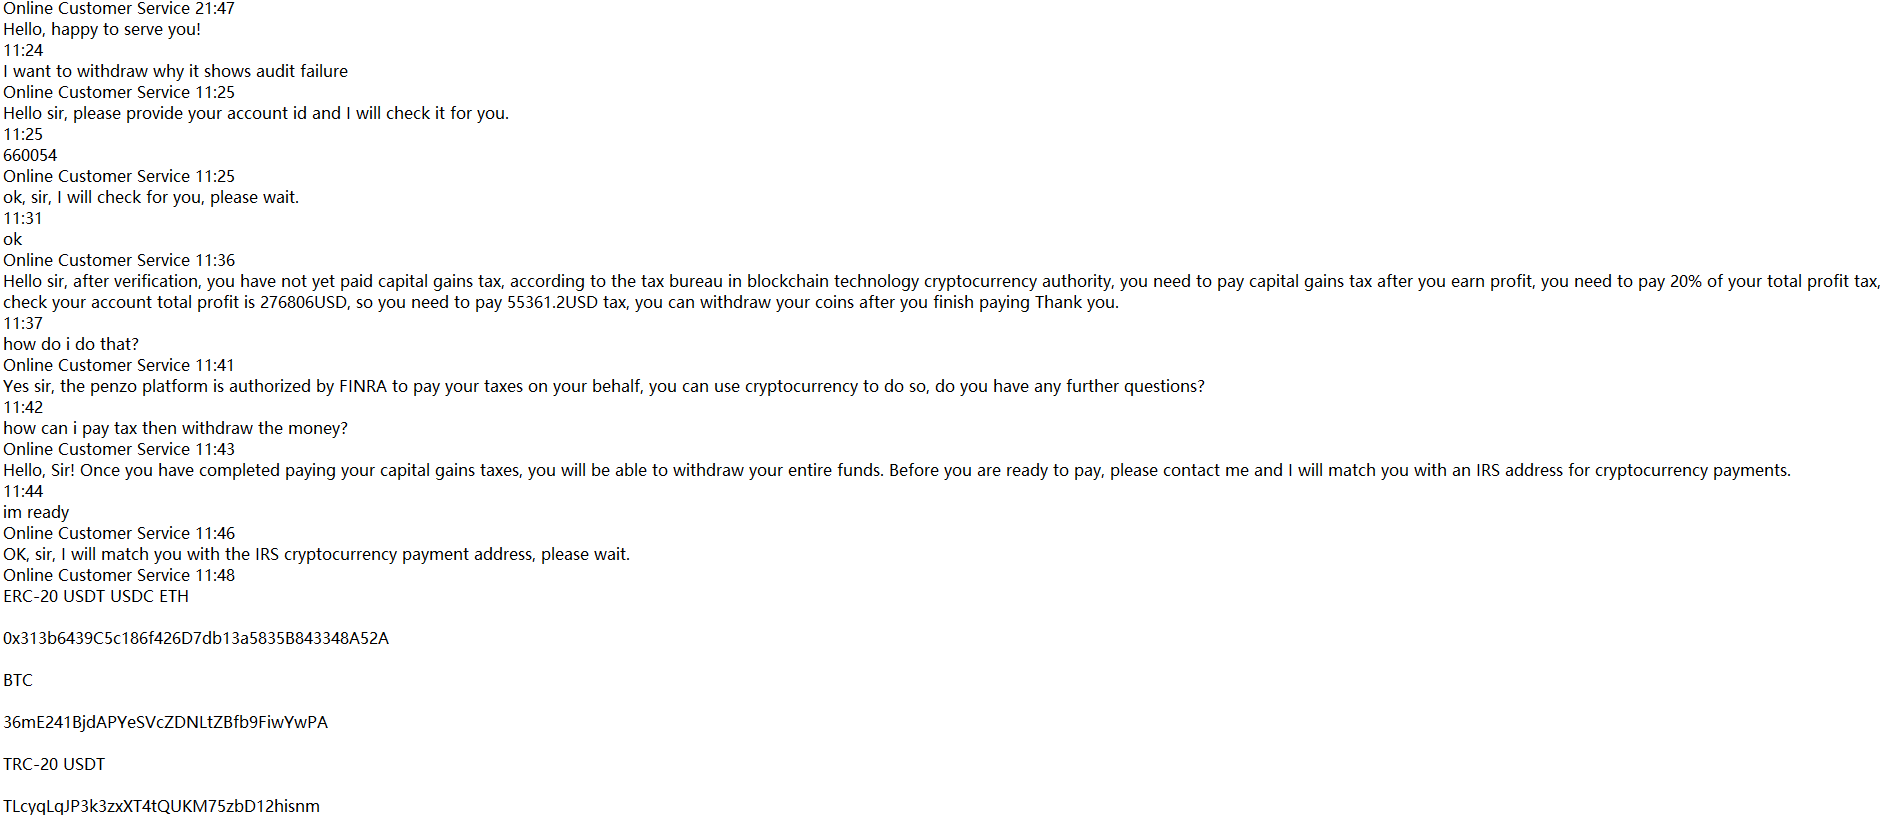Click the "IRS cryptocurrency payment address, please wait" line
1897x815 pixels.
(x=316, y=554)
